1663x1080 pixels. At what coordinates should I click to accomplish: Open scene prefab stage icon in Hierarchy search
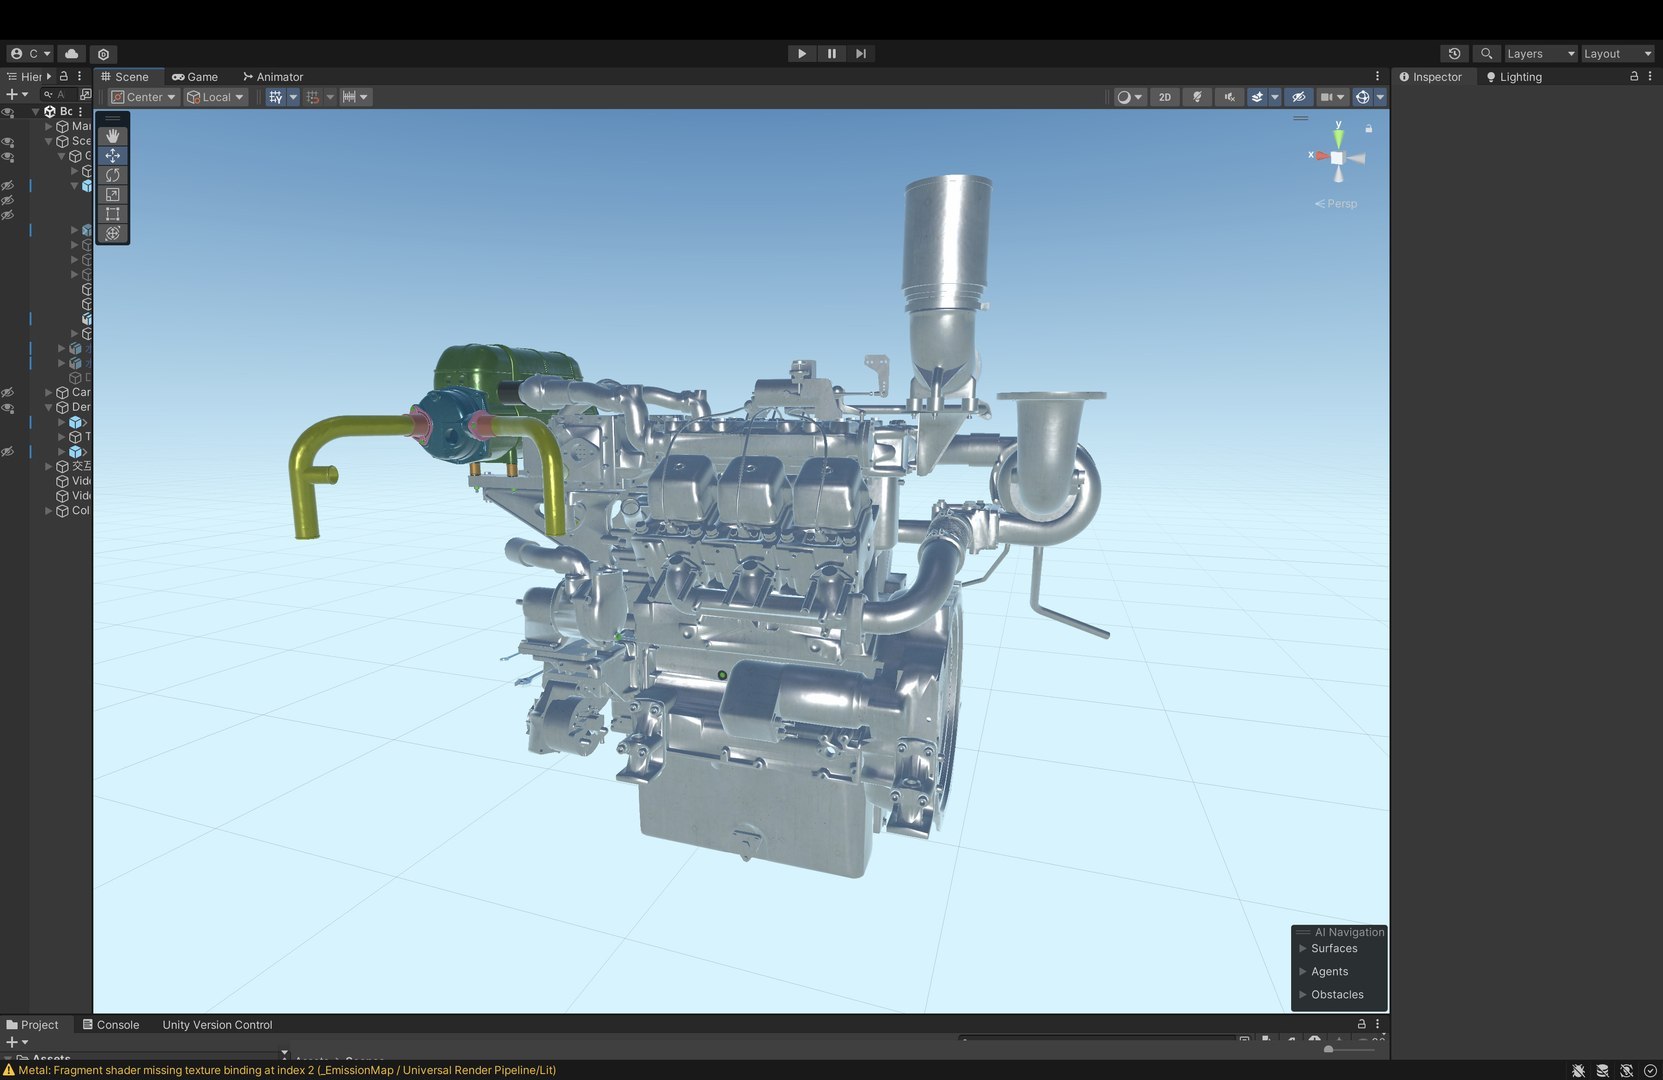[85, 94]
